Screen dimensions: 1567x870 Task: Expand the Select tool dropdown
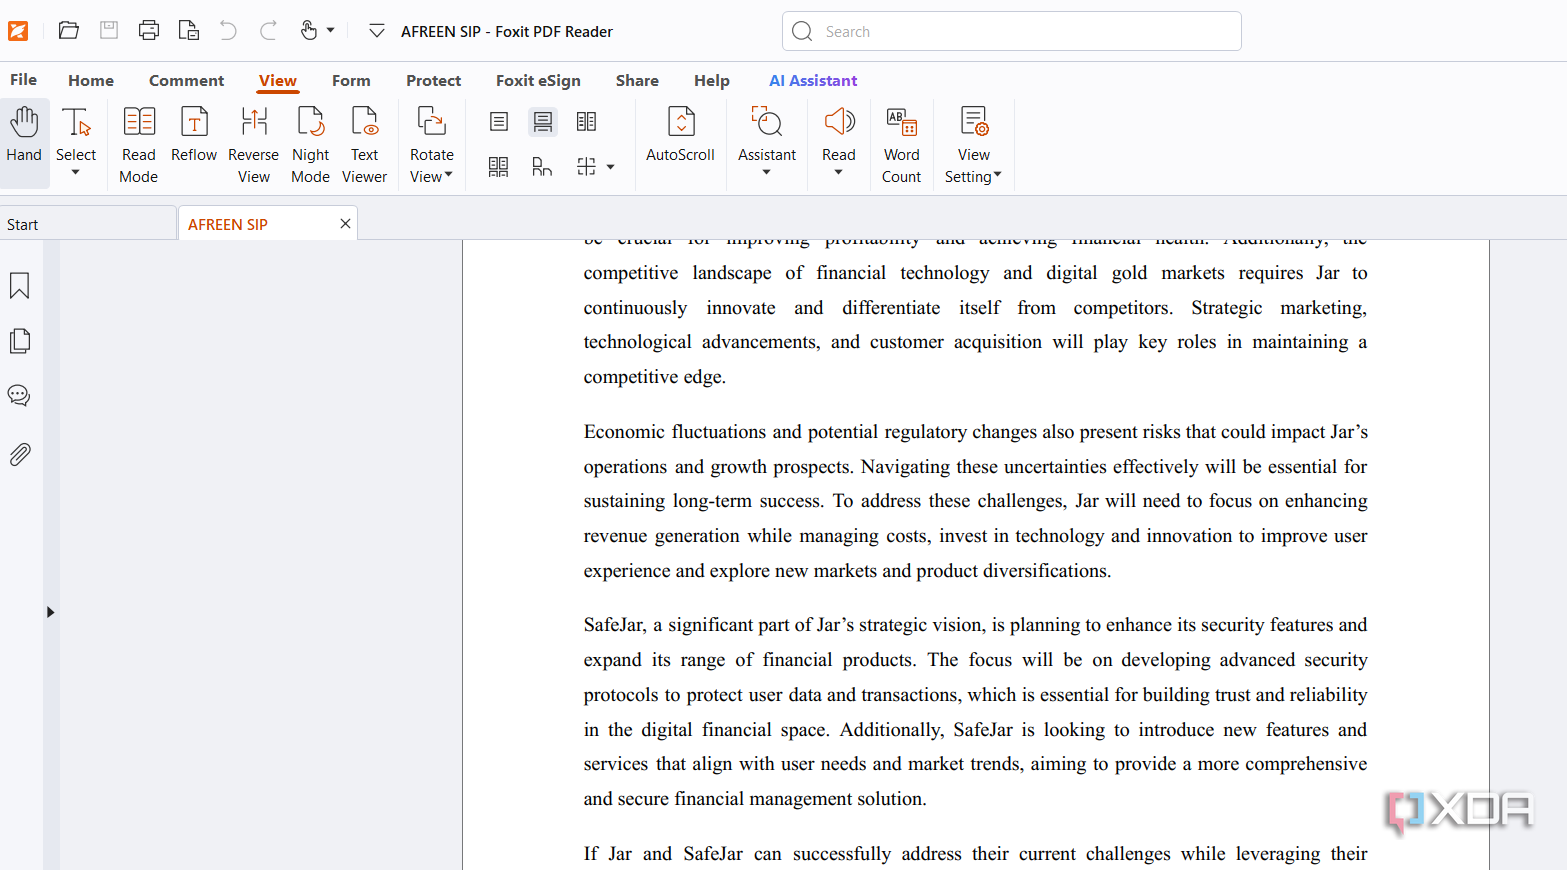(x=76, y=173)
